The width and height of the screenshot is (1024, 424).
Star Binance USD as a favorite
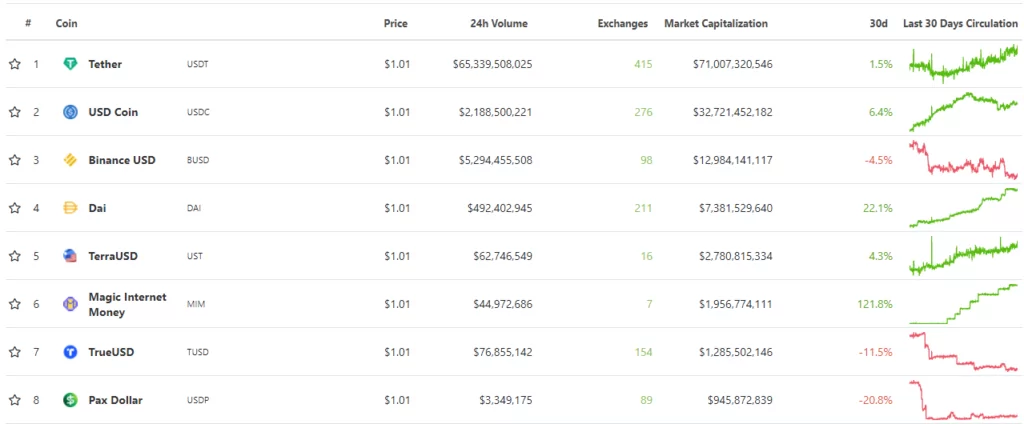pyautogui.click(x=15, y=160)
